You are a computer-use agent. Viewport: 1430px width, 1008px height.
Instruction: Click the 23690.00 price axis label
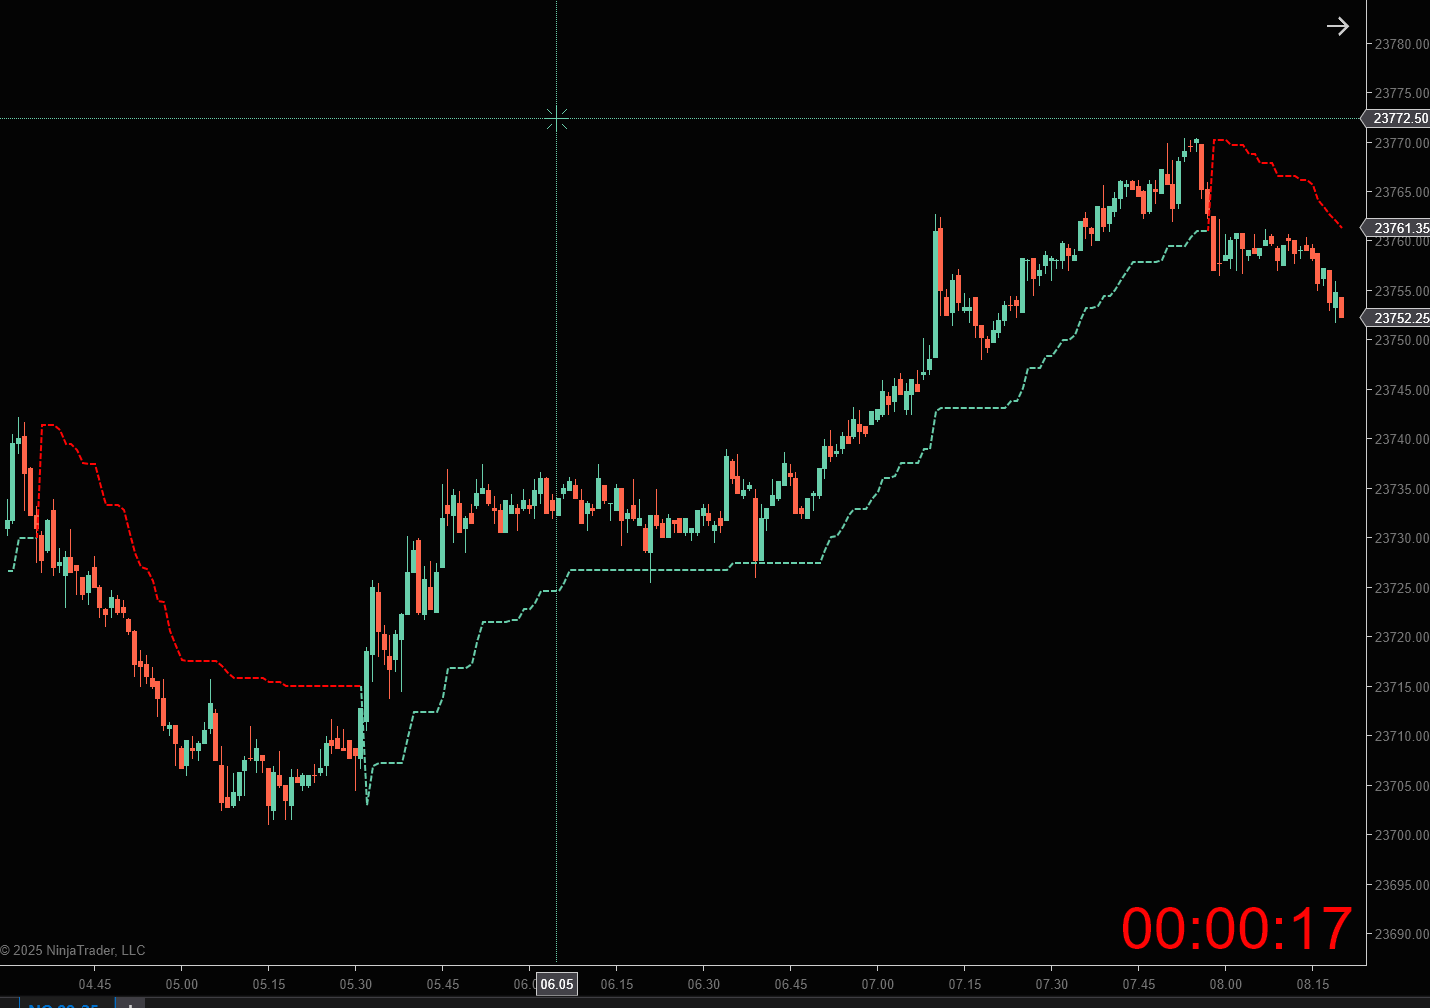(x=1399, y=934)
